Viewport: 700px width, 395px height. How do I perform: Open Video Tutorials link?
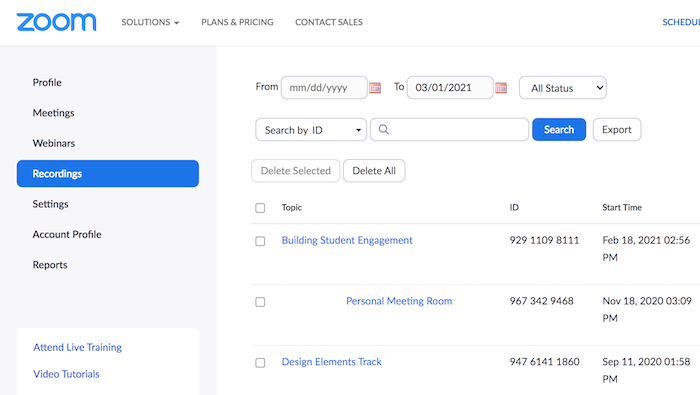pyautogui.click(x=66, y=374)
